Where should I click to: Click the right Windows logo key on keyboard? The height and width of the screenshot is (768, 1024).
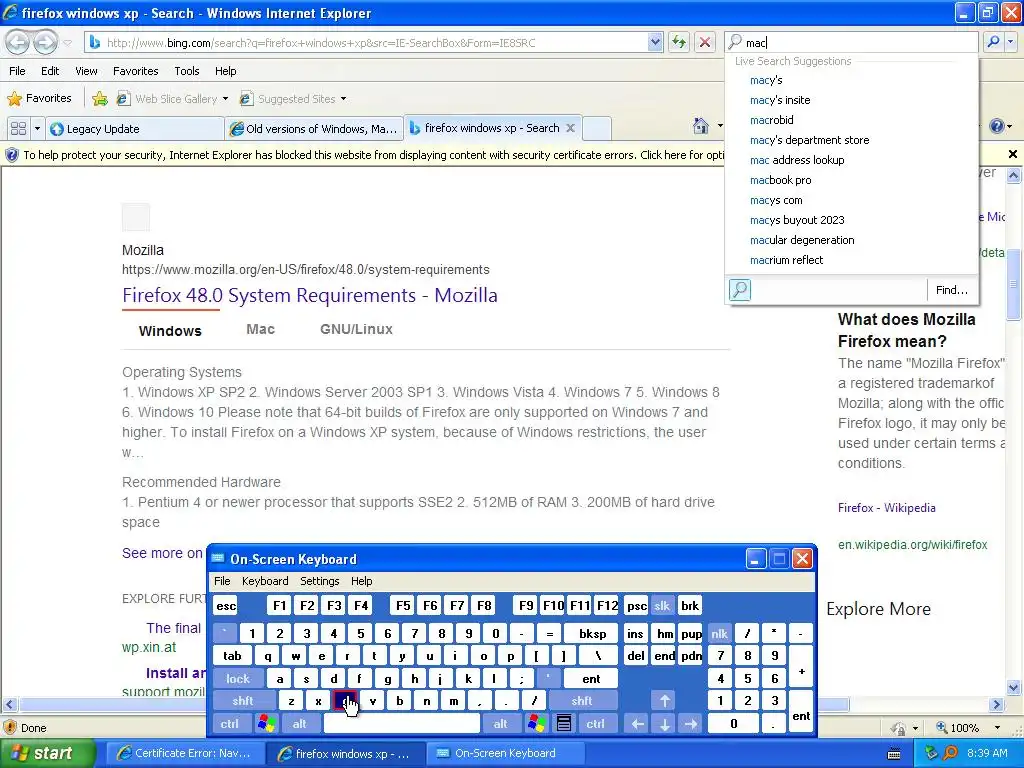[537, 724]
